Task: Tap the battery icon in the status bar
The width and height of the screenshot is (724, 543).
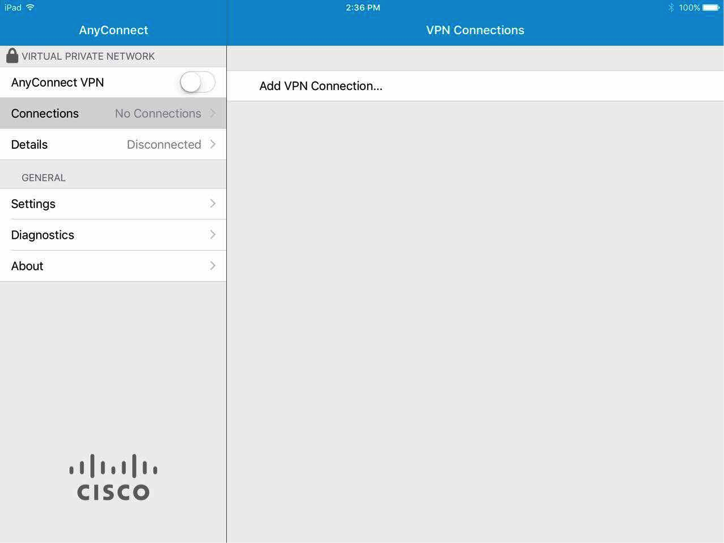Action: tap(711, 7)
